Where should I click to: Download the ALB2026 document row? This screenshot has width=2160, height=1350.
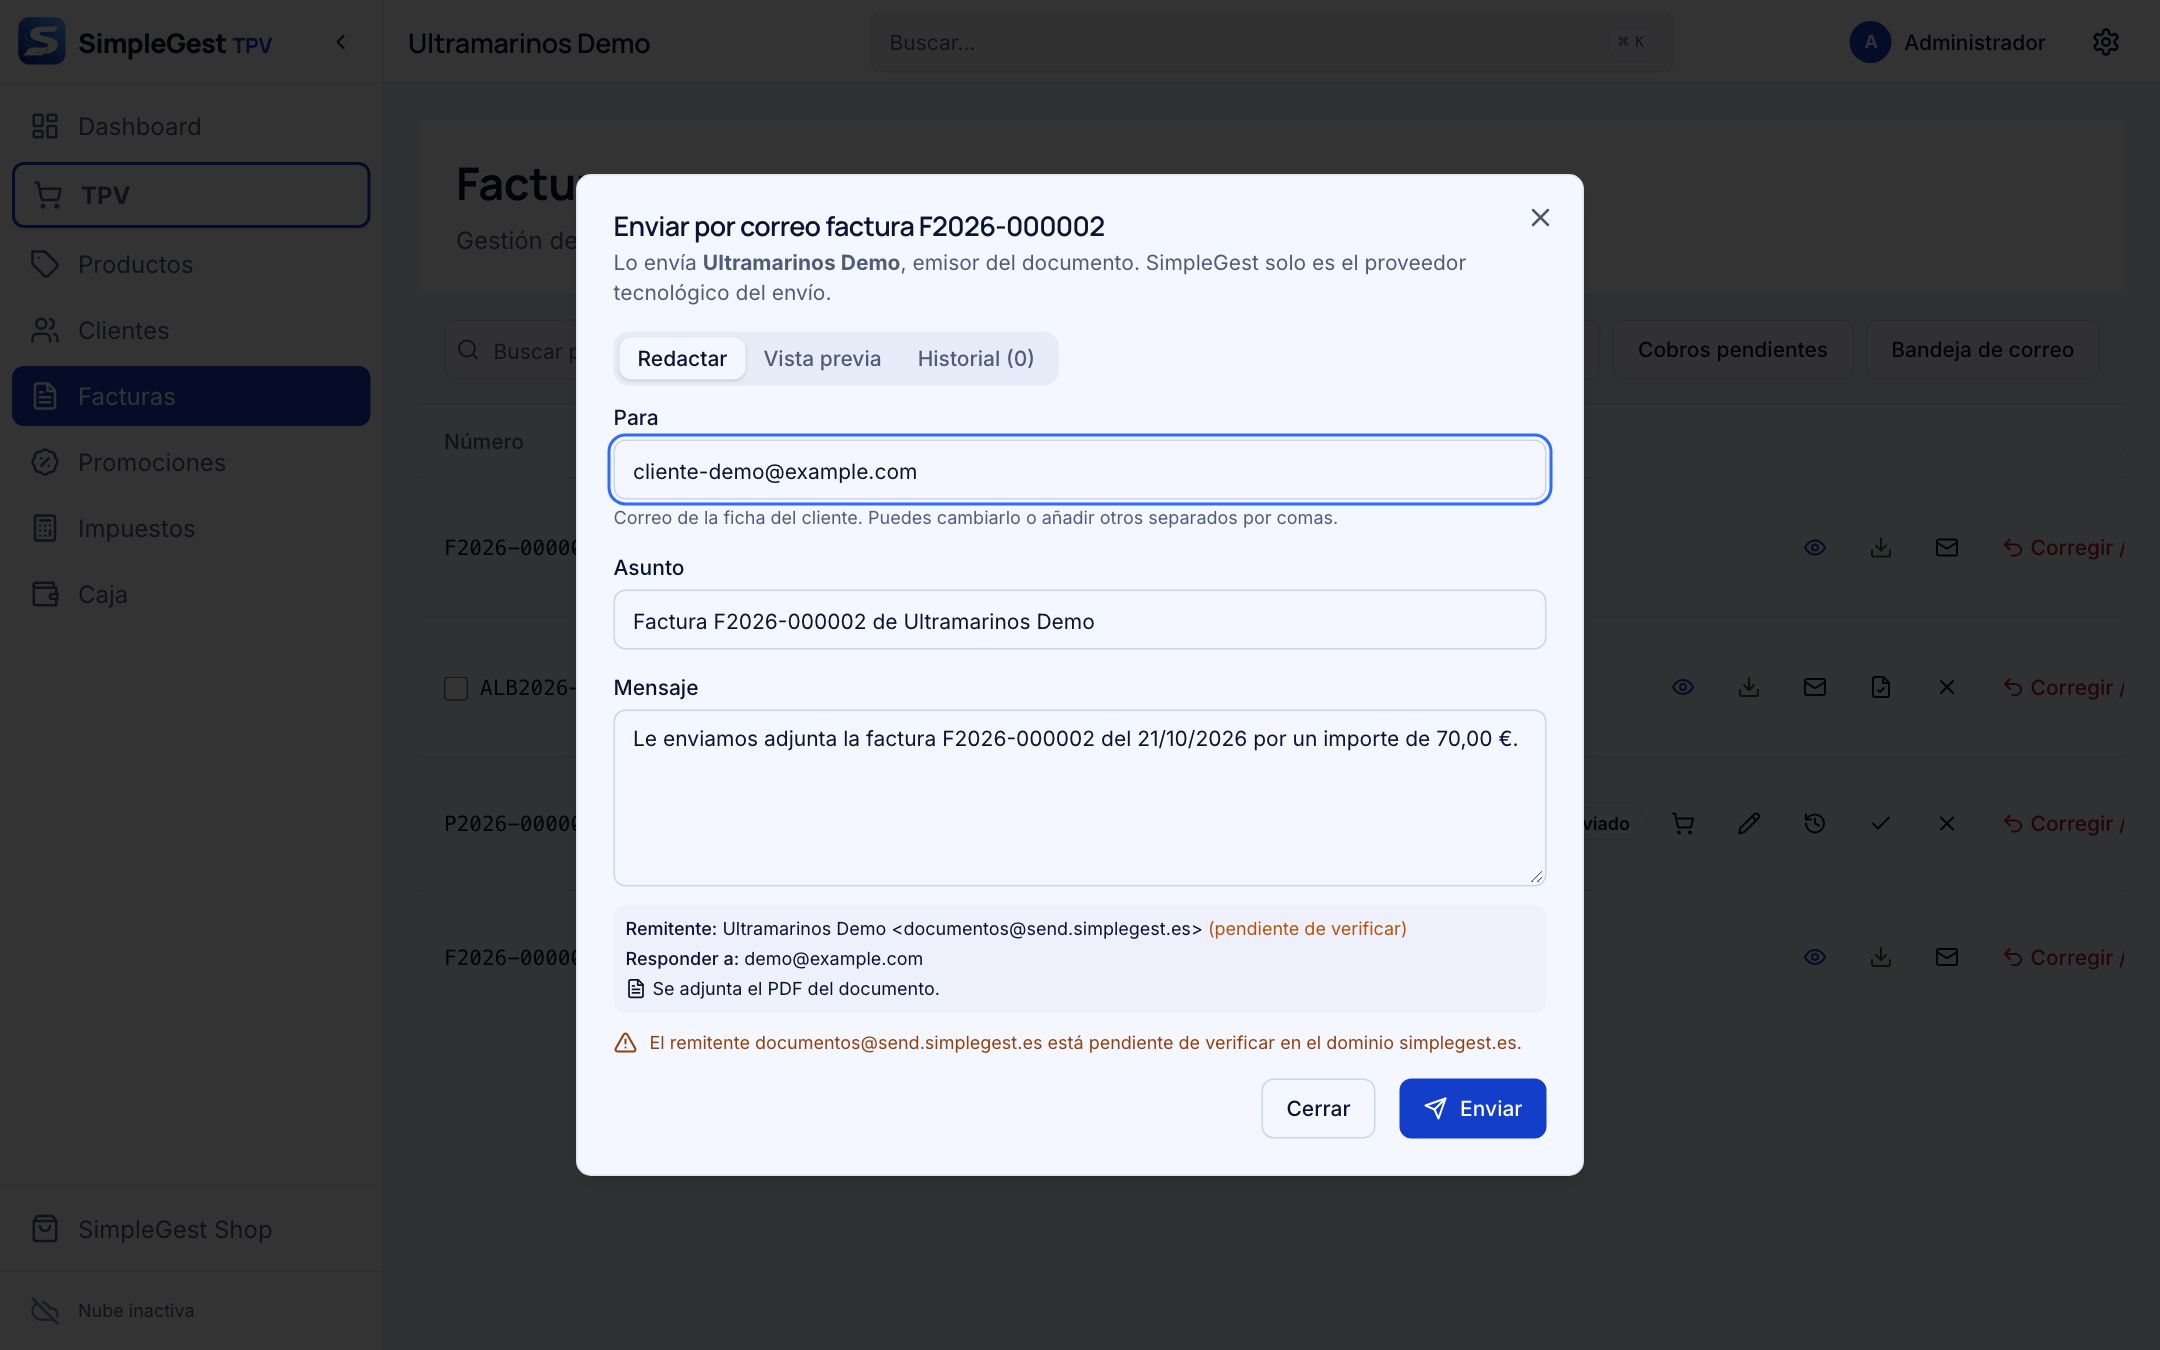pyautogui.click(x=1749, y=687)
